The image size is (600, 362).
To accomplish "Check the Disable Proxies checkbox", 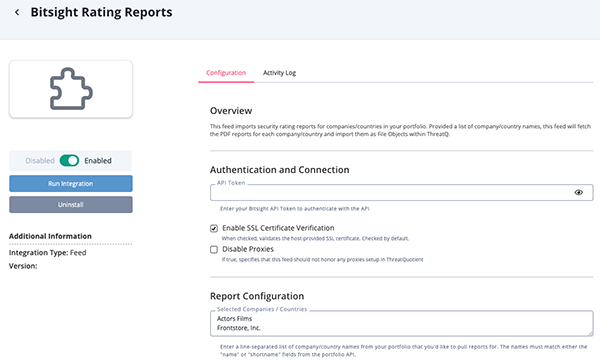I will 214,249.
